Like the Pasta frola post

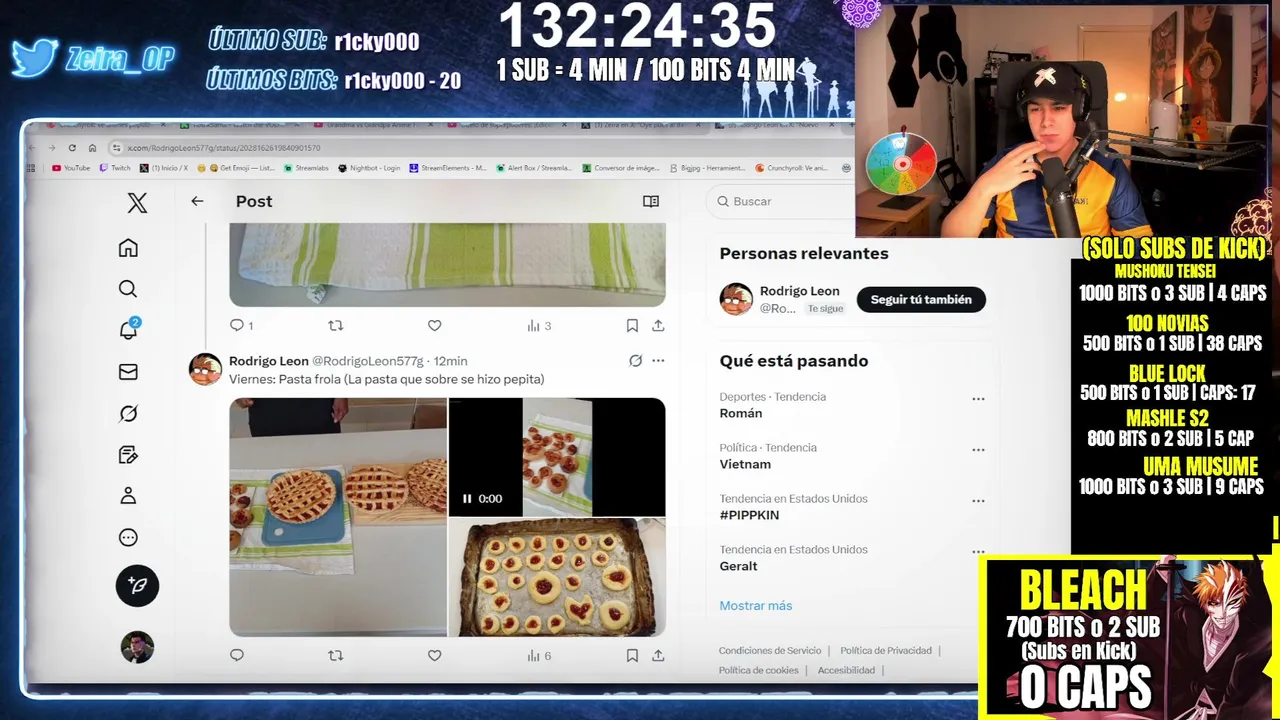(x=434, y=655)
